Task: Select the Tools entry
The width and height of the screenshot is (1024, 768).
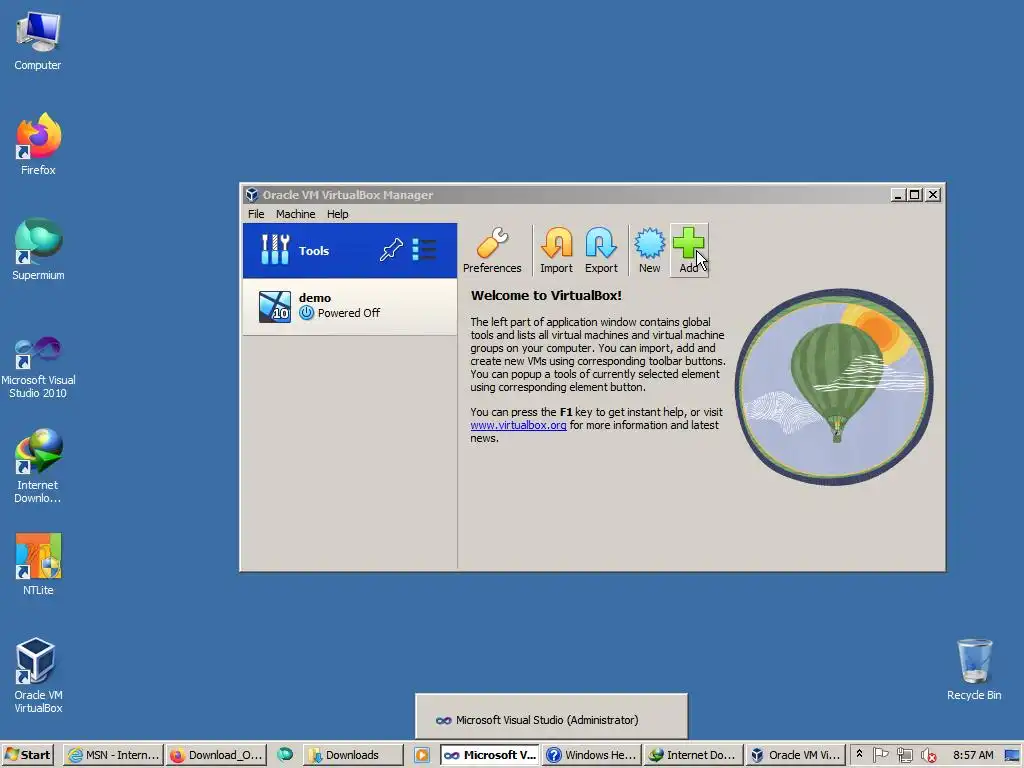Action: click(x=350, y=251)
